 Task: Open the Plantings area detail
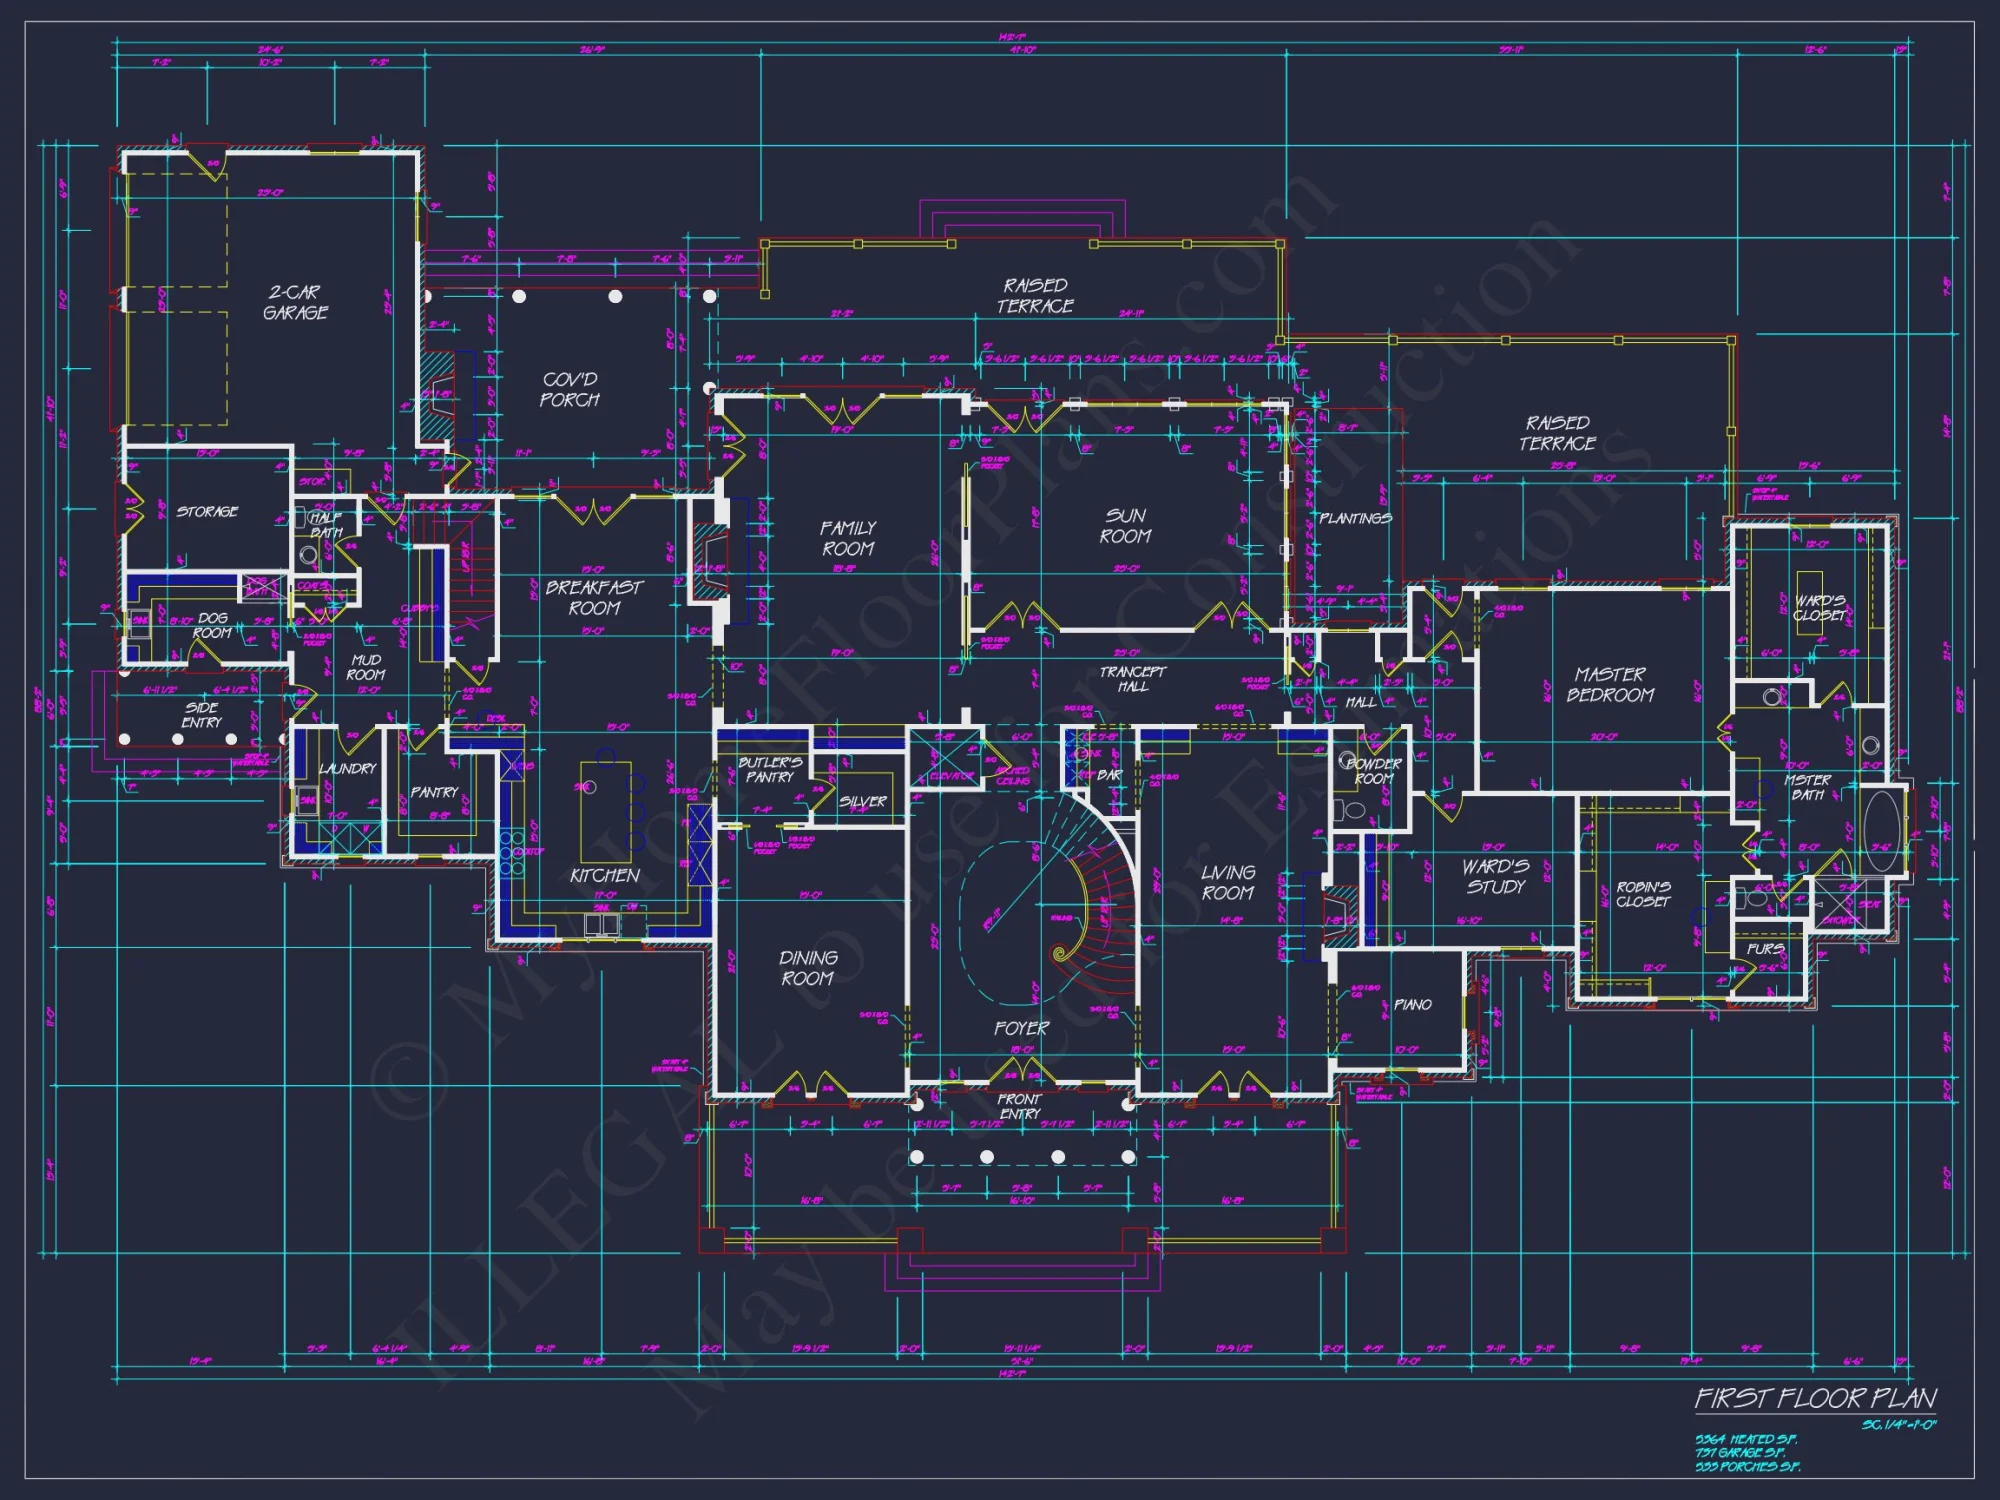tap(1355, 520)
